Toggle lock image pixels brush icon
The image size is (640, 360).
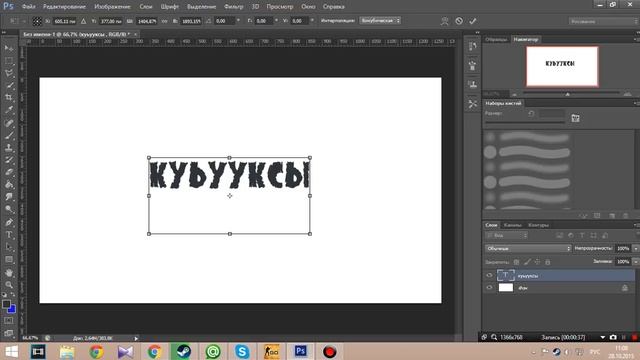click(x=527, y=262)
